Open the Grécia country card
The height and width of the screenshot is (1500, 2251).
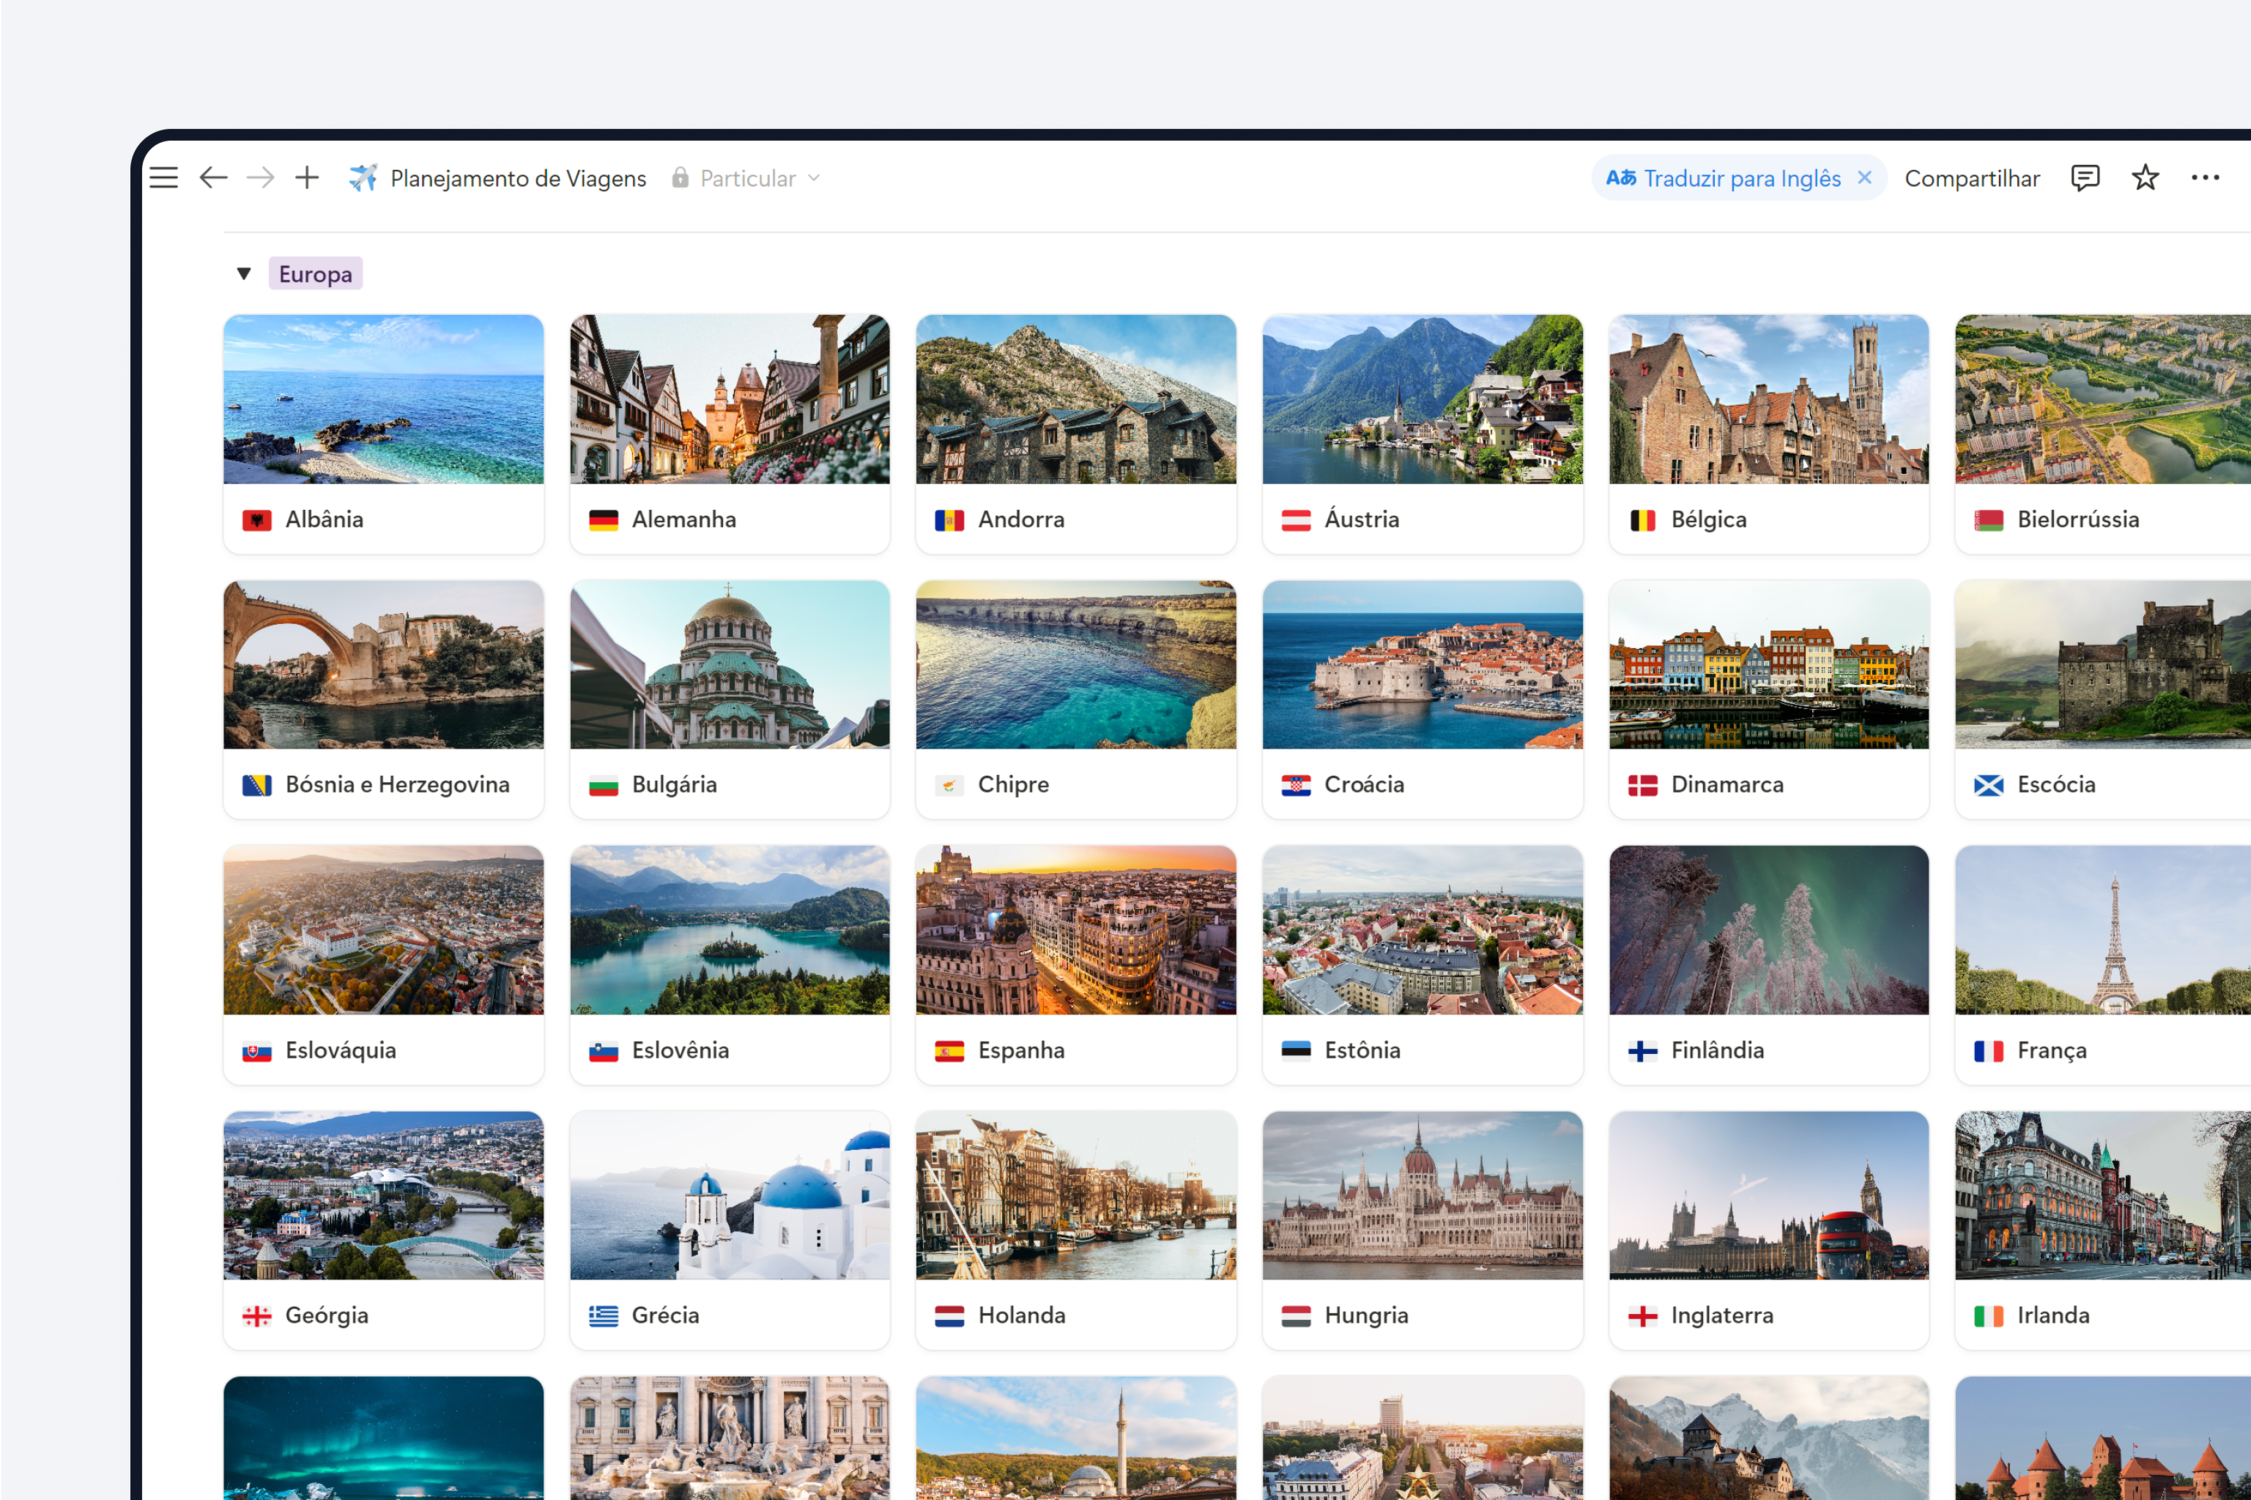[x=729, y=1230]
